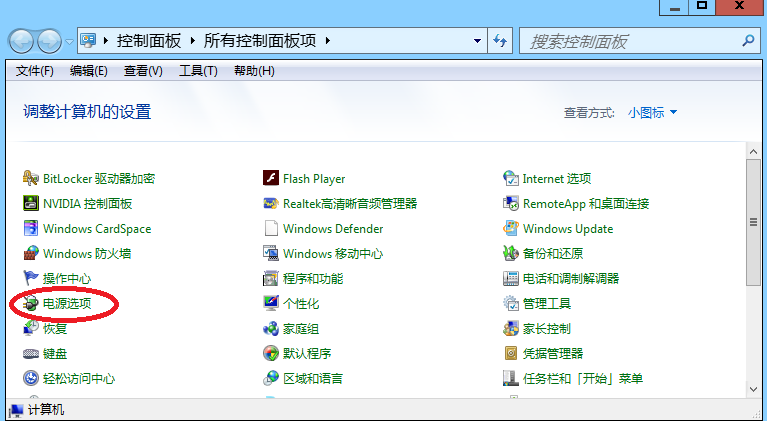Expand the 控制面板 breadcrumb arrow
This screenshot has width=767, height=421.
coord(194,42)
